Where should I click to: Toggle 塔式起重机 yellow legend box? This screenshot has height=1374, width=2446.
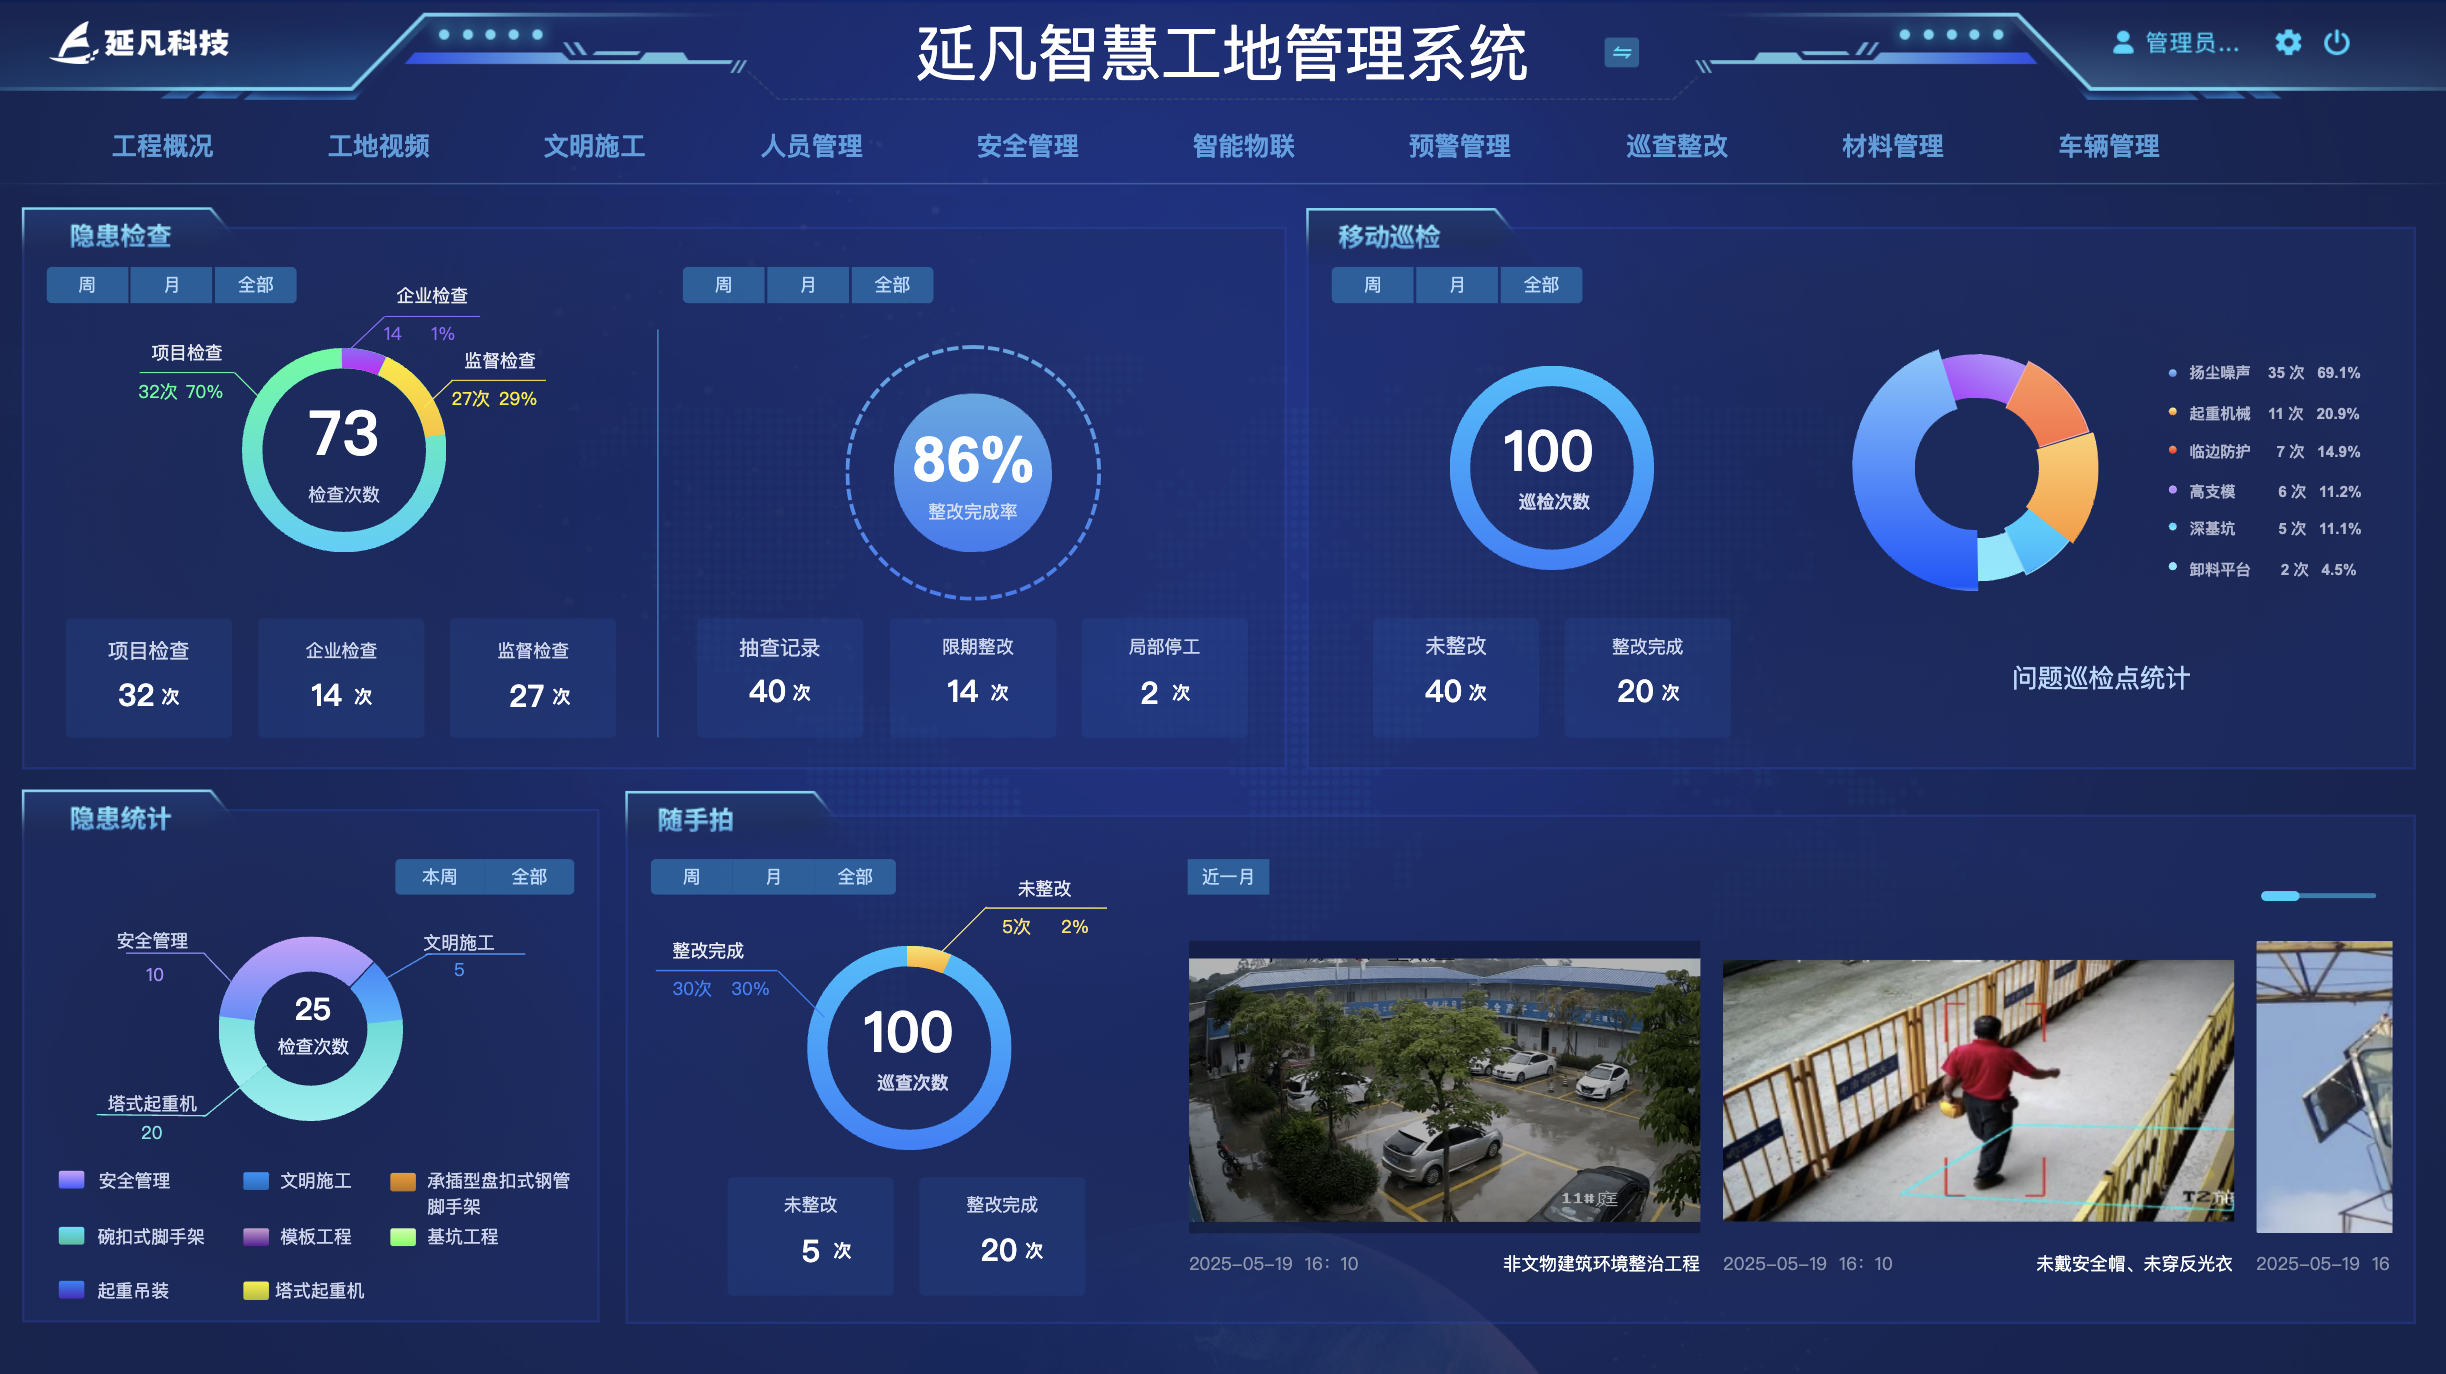[255, 1290]
